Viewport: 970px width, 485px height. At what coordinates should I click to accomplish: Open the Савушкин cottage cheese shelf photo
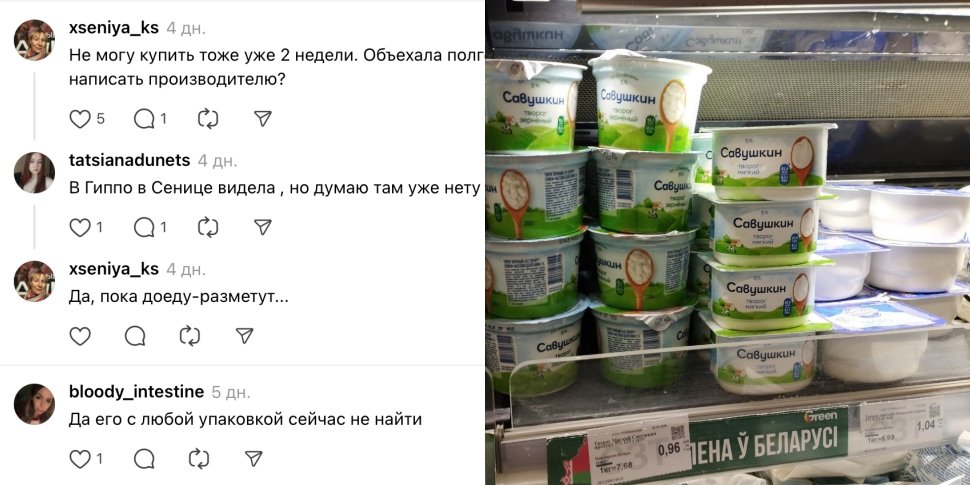click(x=728, y=242)
